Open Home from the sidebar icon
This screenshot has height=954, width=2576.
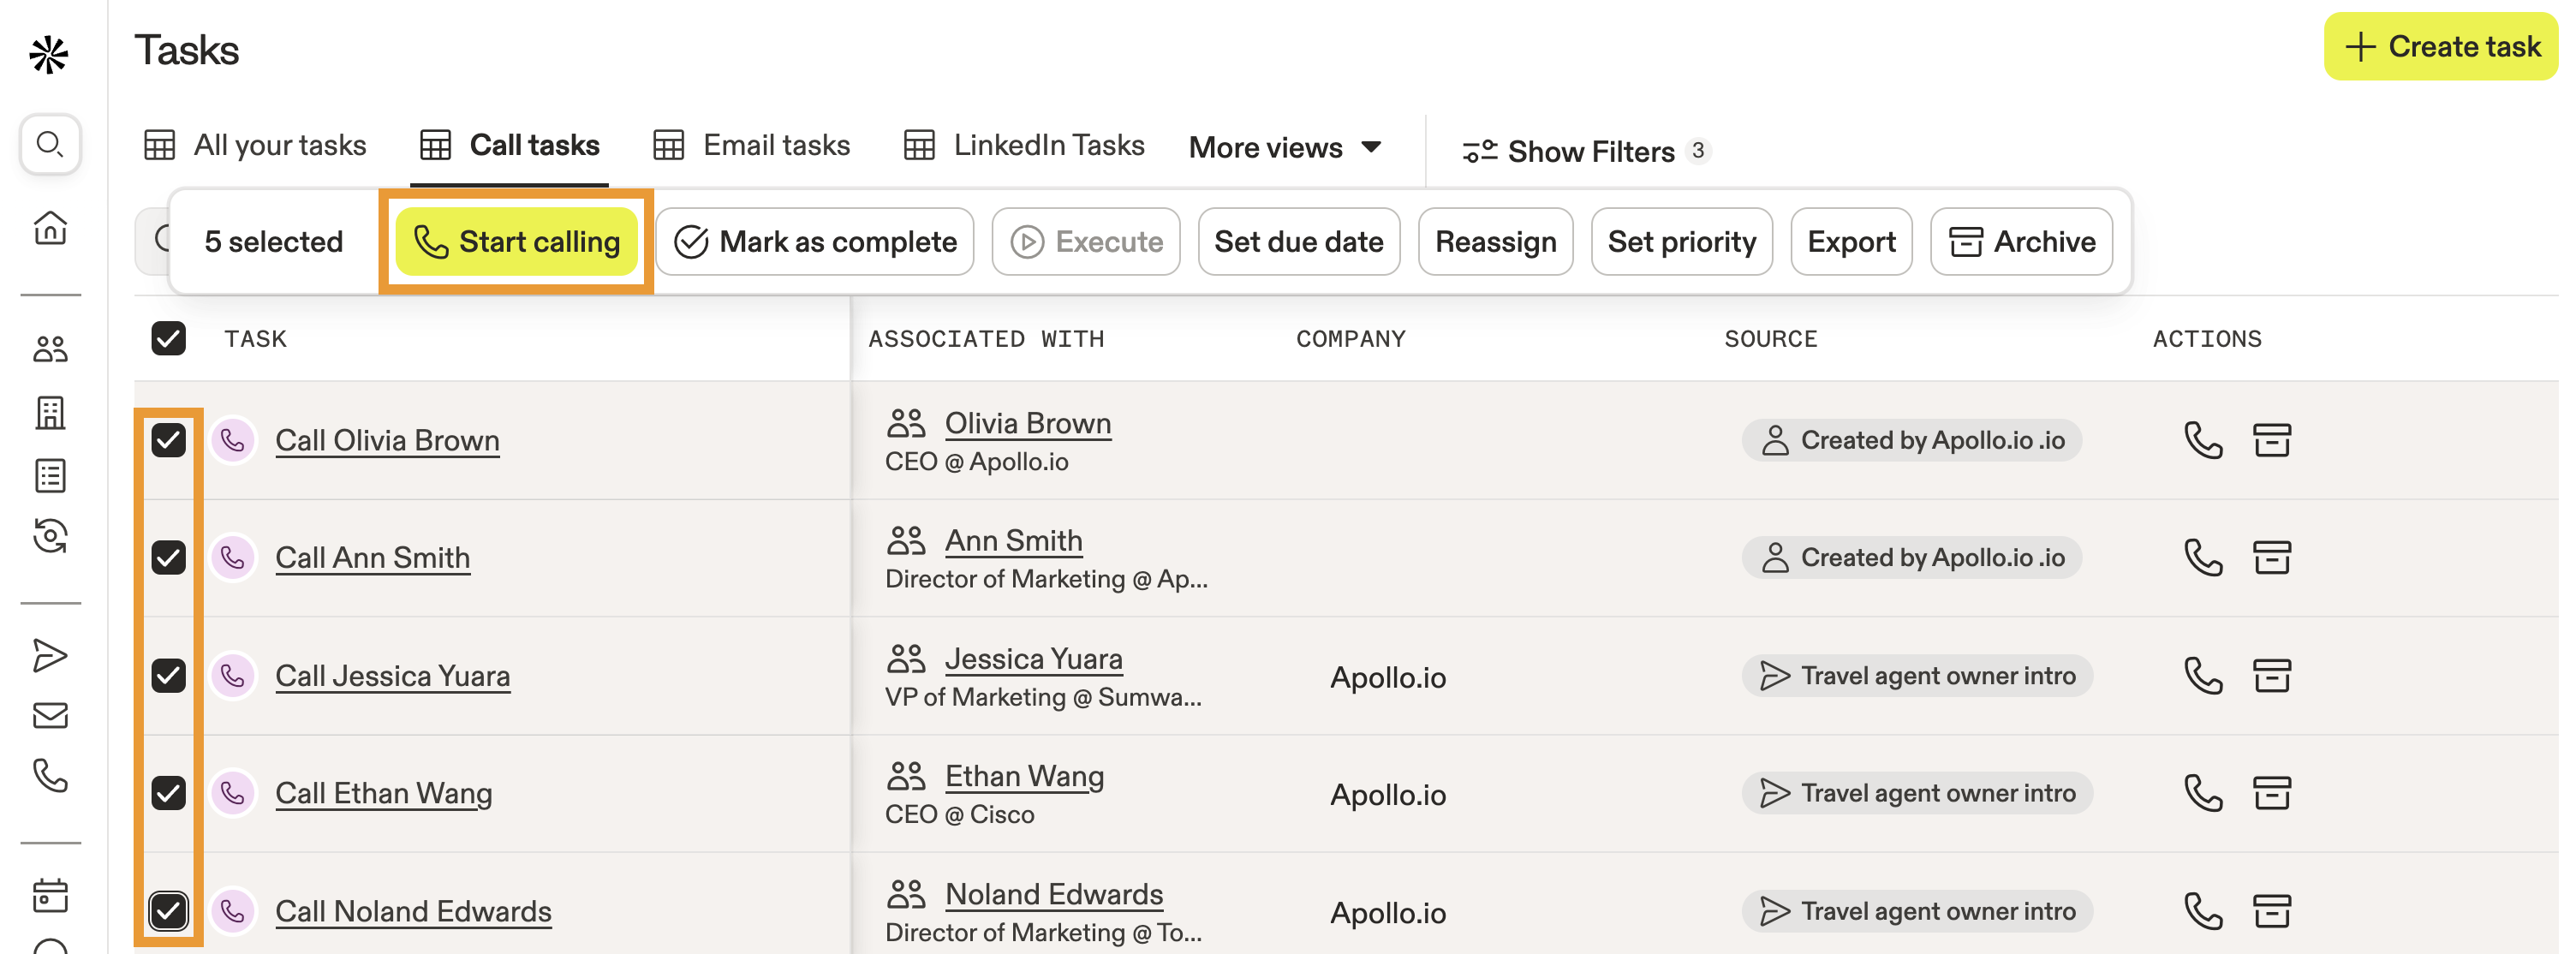click(50, 228)
